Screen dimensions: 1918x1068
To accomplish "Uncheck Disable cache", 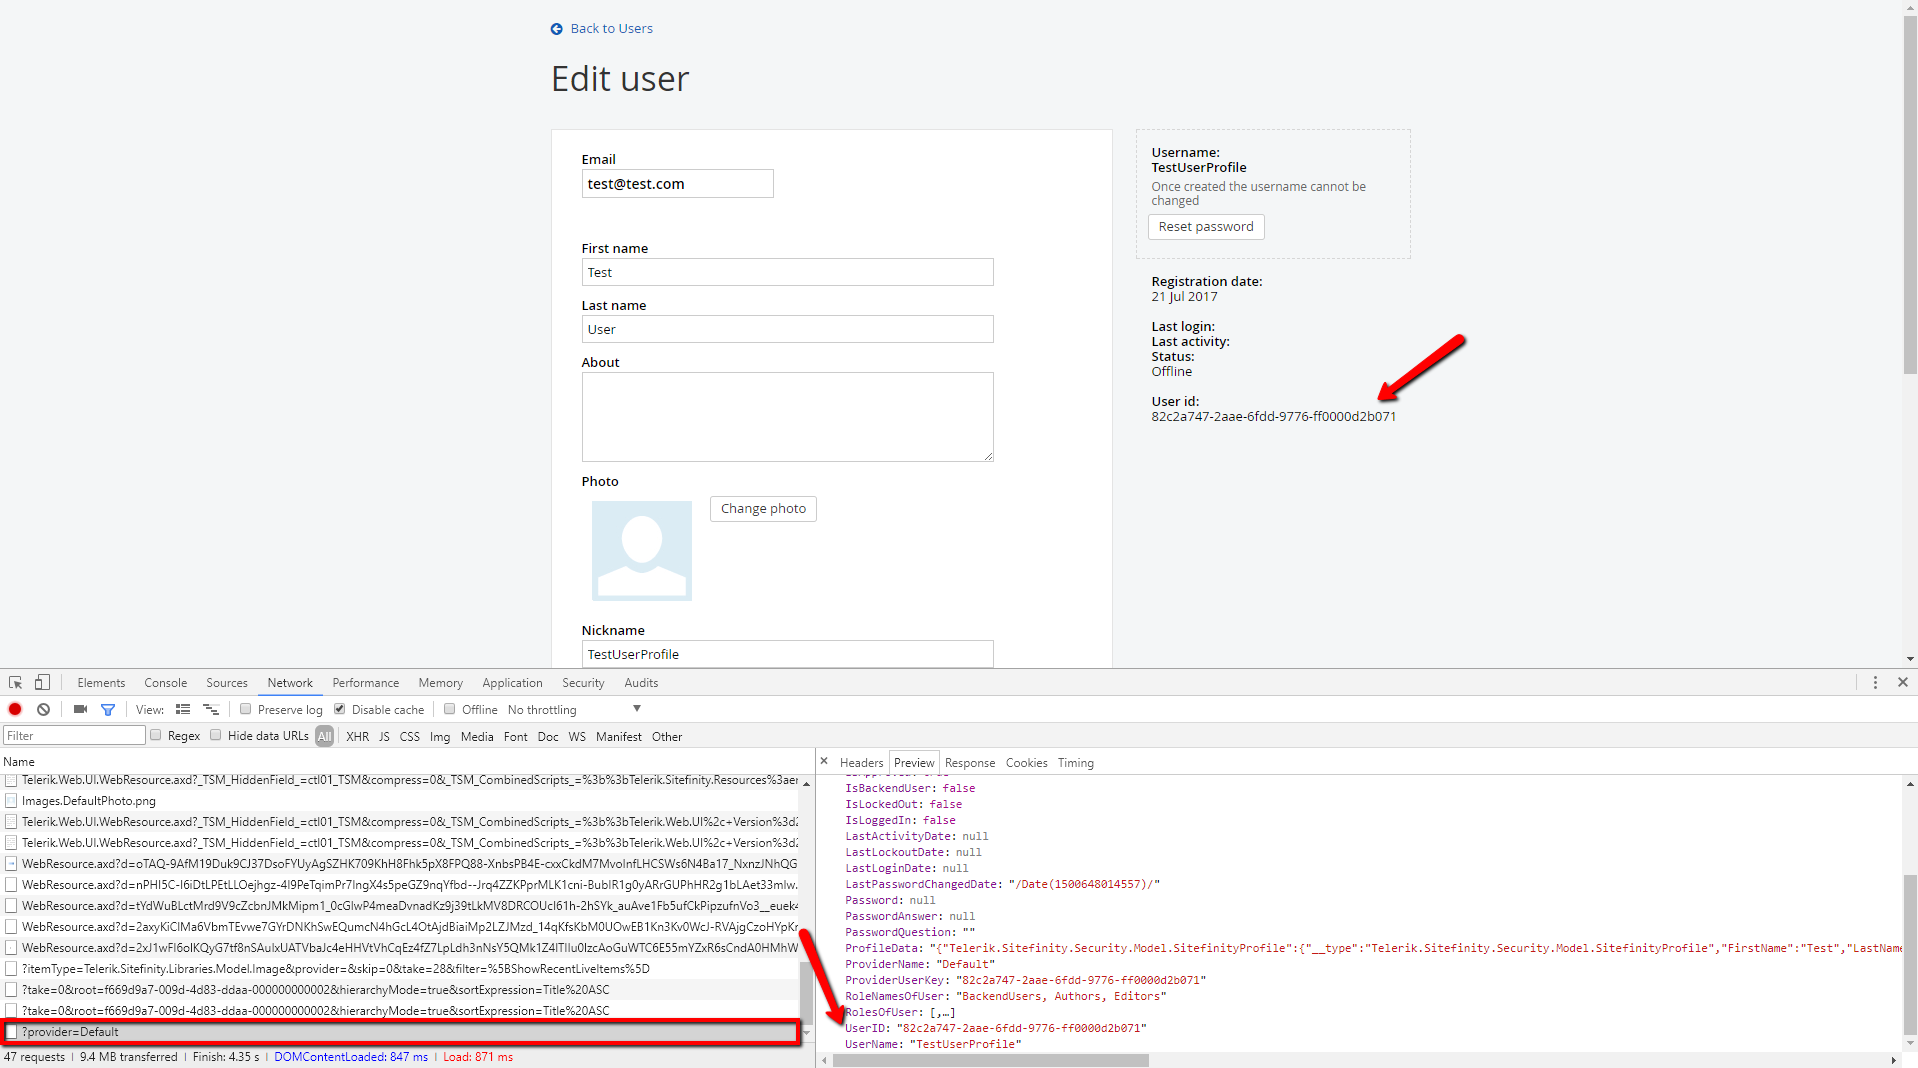I will click(340, 709).
